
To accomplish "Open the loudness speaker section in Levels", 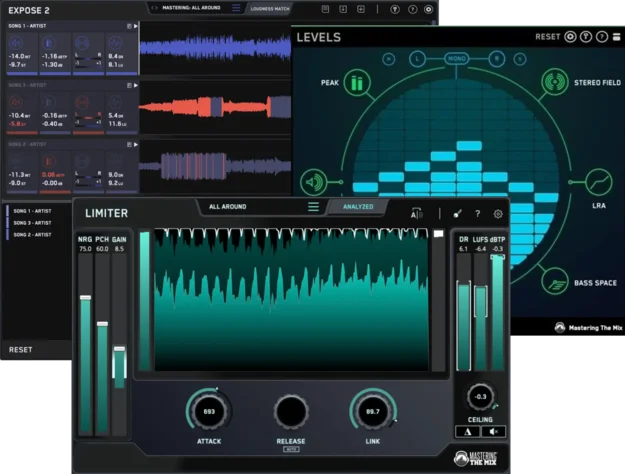I will click(314, 182).
